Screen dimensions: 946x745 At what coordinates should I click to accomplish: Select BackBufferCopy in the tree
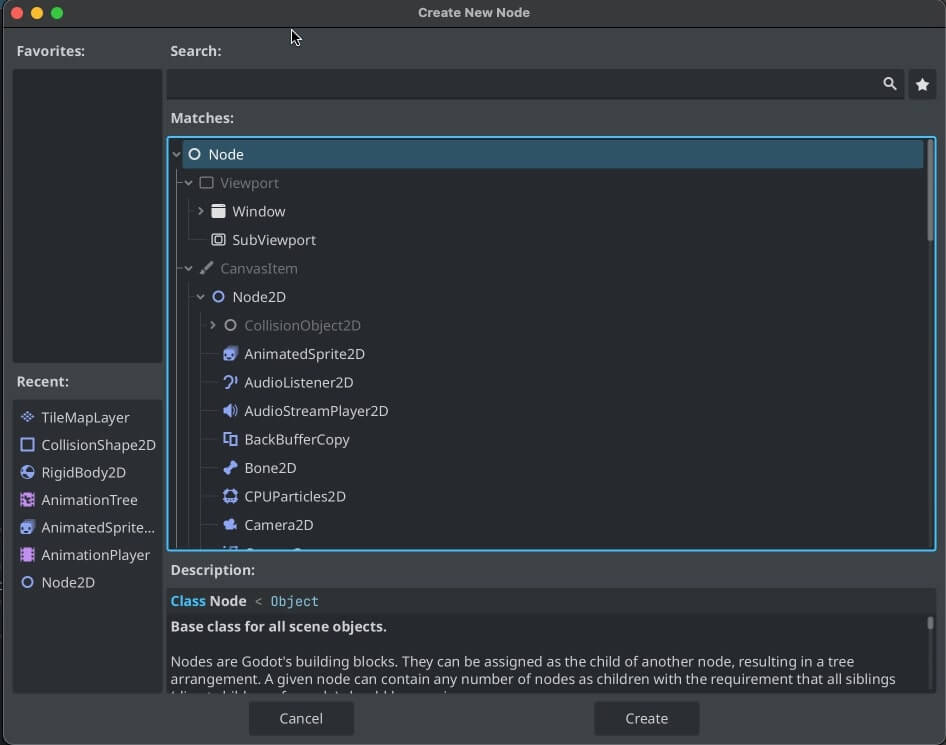[297, 439]
